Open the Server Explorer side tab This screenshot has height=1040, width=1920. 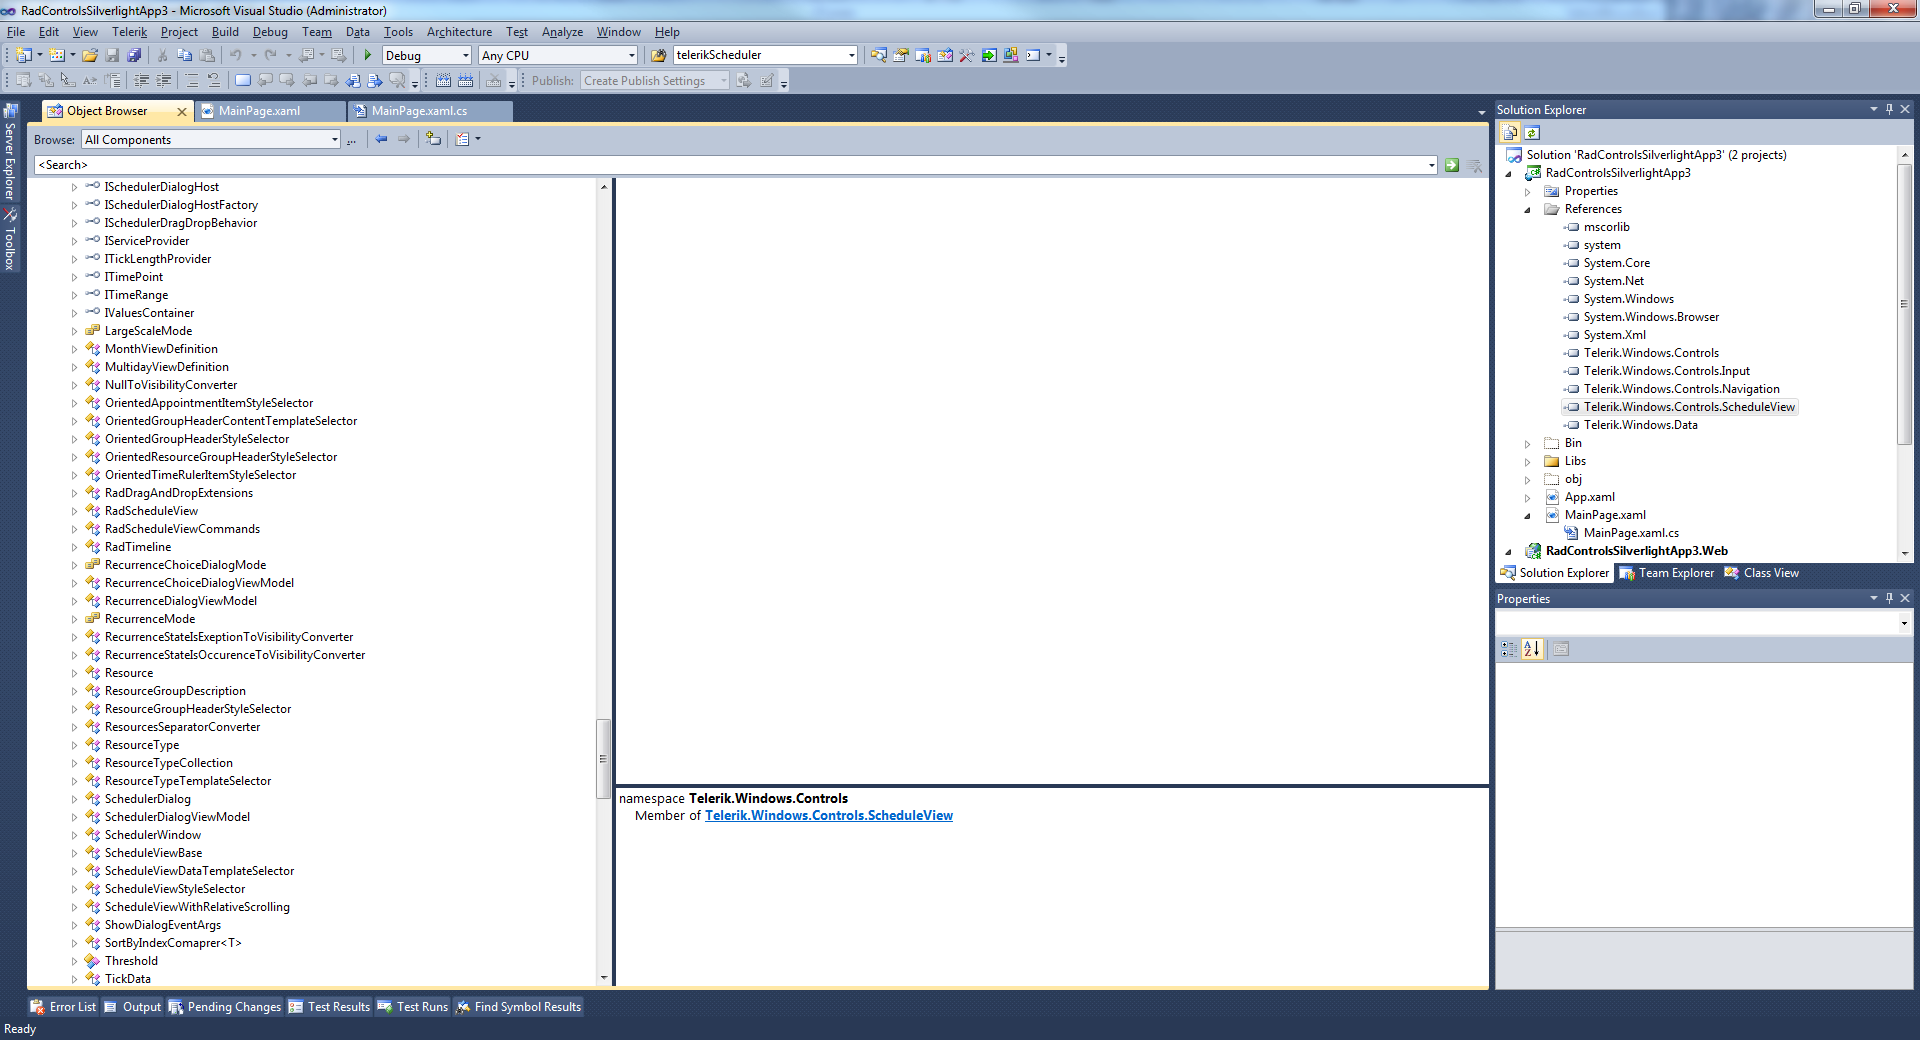pyautogui.click(x=11, y=152)
